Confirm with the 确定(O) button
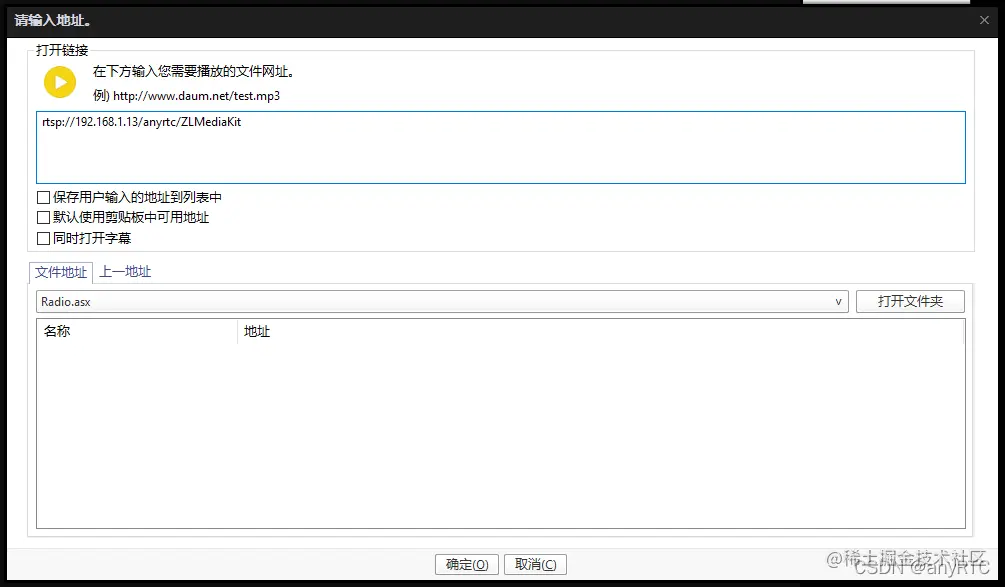This screenshot has height=587, width=1005. pyautogui.click(x=467, y=565)
